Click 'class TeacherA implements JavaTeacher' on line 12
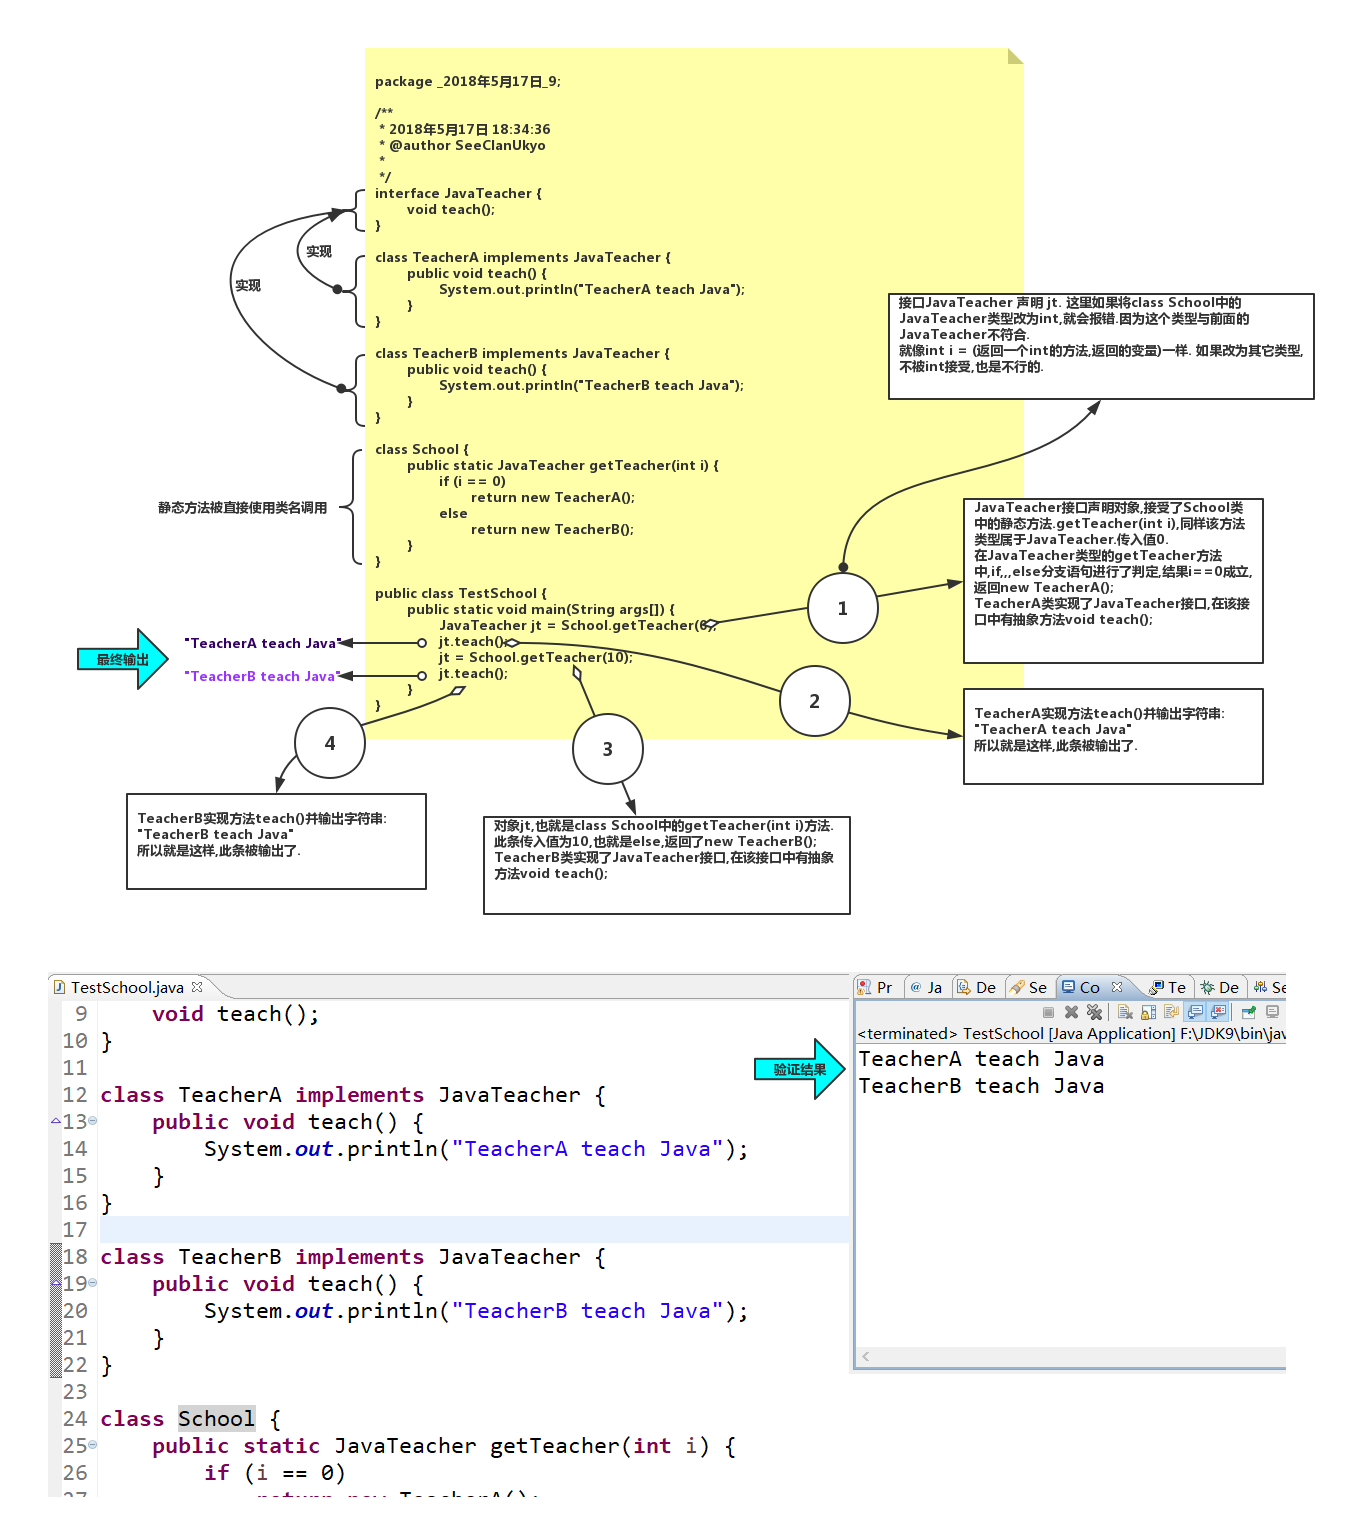 point(340,1095)
